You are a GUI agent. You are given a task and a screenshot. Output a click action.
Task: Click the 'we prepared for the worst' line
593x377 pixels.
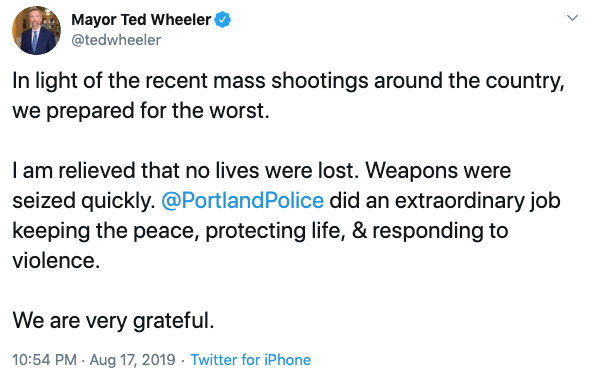click(141, 110)
